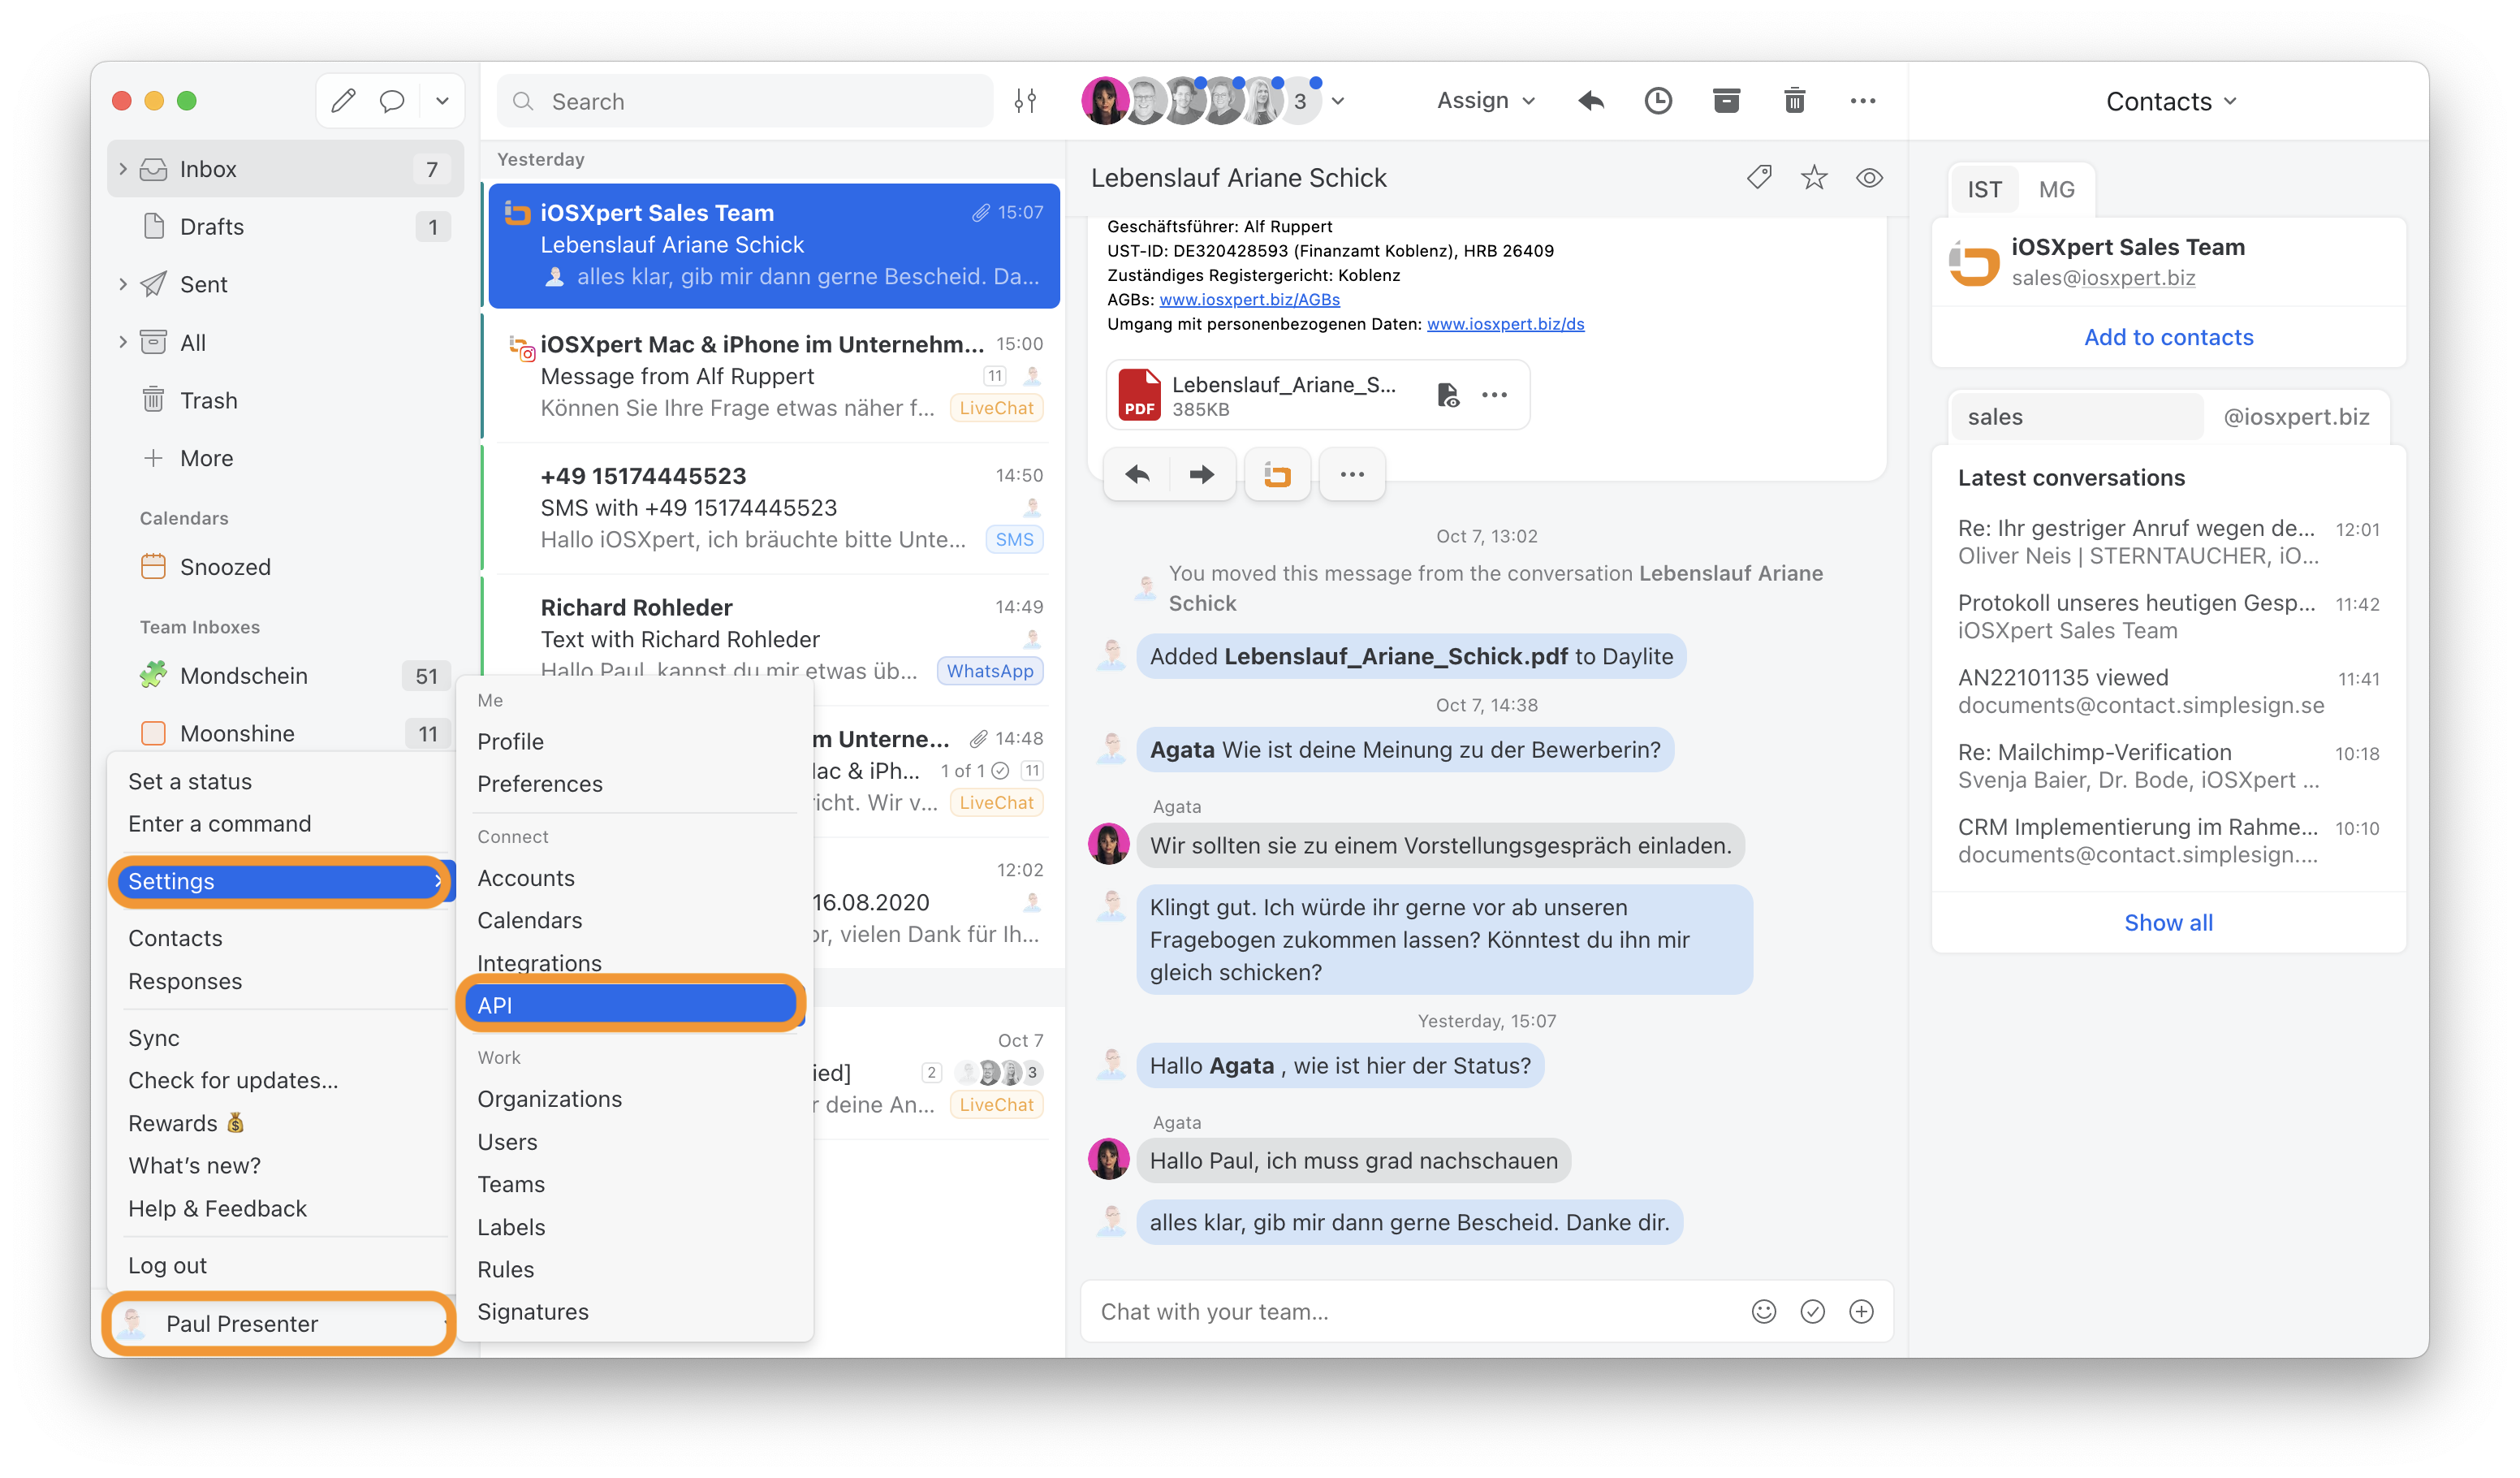Image resolution: width=2520 pixels, height=1478 pixels.
Task: Click in the Search field
Action: click(745, 101)
